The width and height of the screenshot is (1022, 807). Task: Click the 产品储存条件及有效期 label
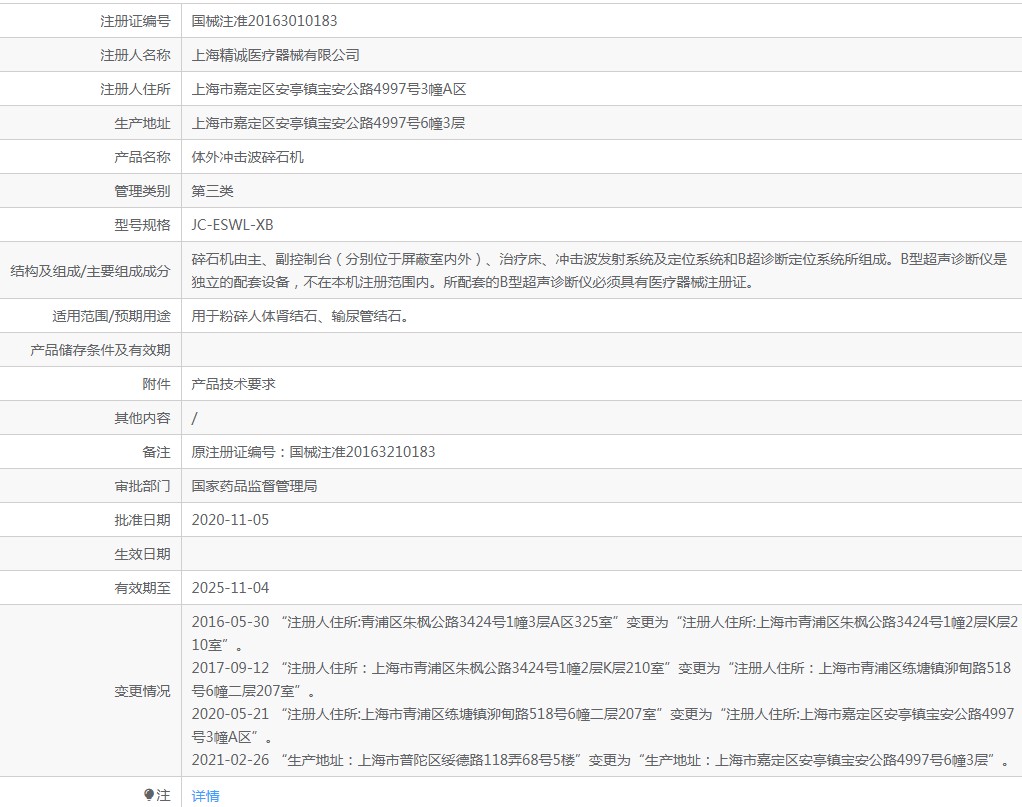100,350
